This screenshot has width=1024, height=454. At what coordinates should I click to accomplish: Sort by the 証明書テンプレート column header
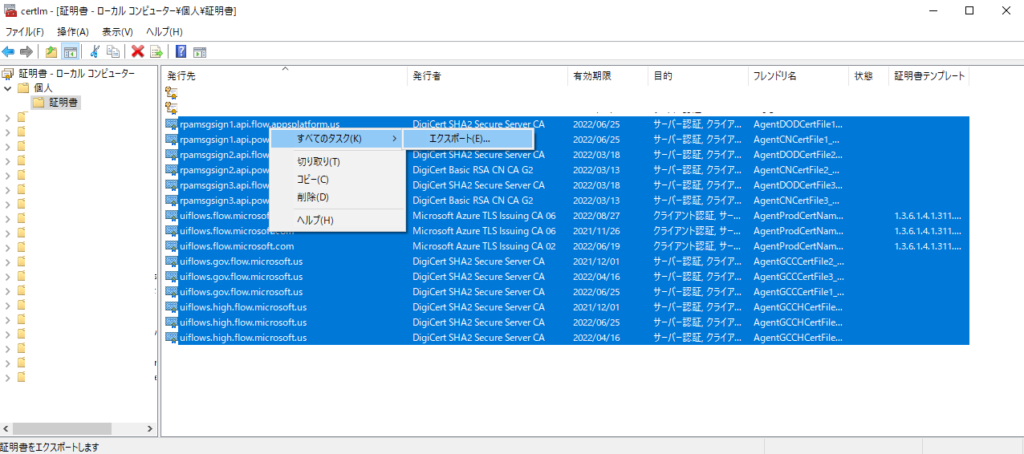pos(929,76)
